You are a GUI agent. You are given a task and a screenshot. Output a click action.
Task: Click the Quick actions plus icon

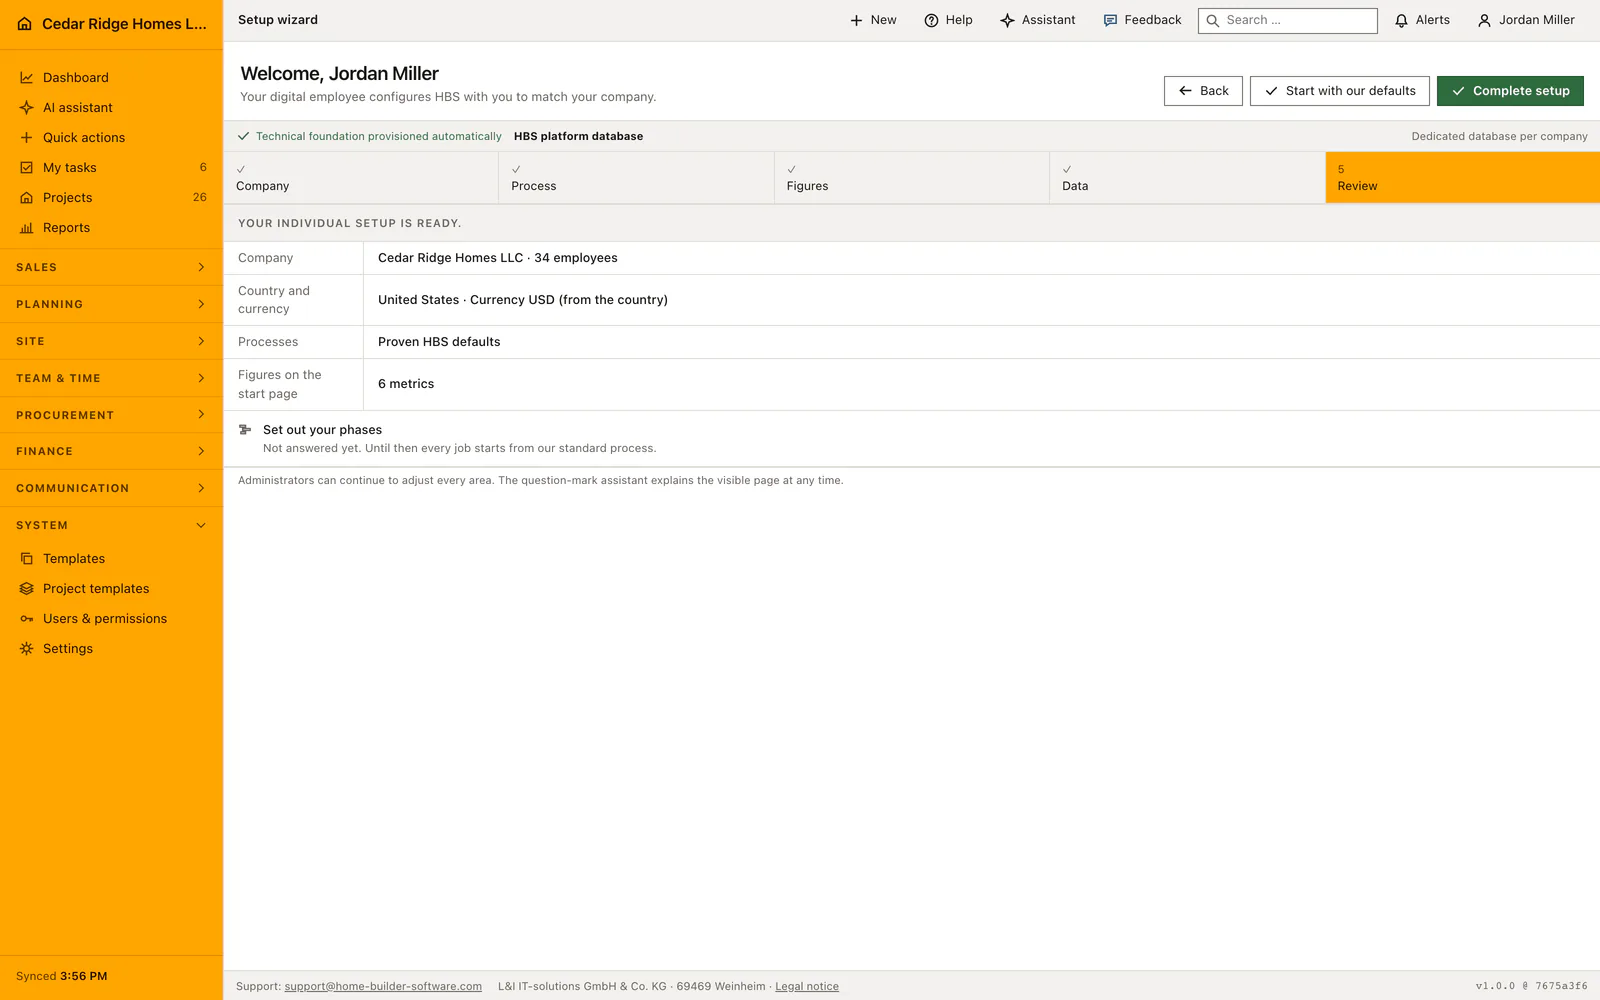click(x=27, y=138)
